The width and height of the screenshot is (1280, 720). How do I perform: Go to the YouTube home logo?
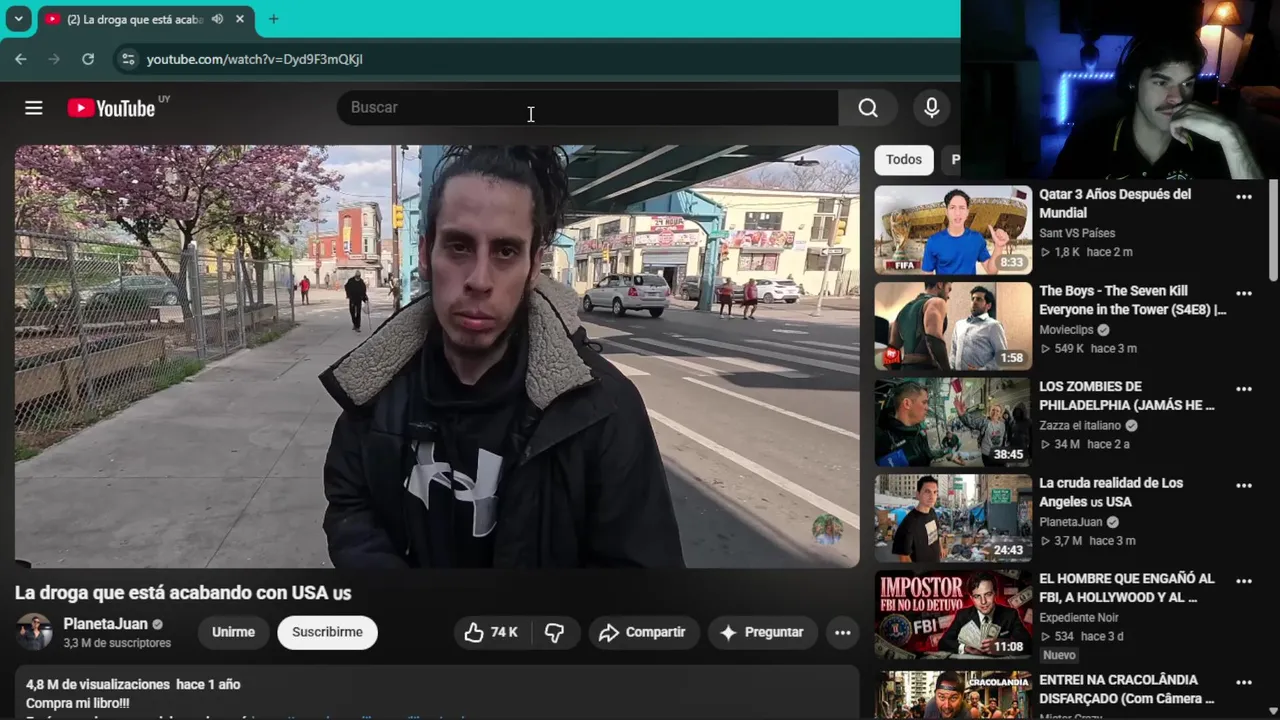coord(111,108)
